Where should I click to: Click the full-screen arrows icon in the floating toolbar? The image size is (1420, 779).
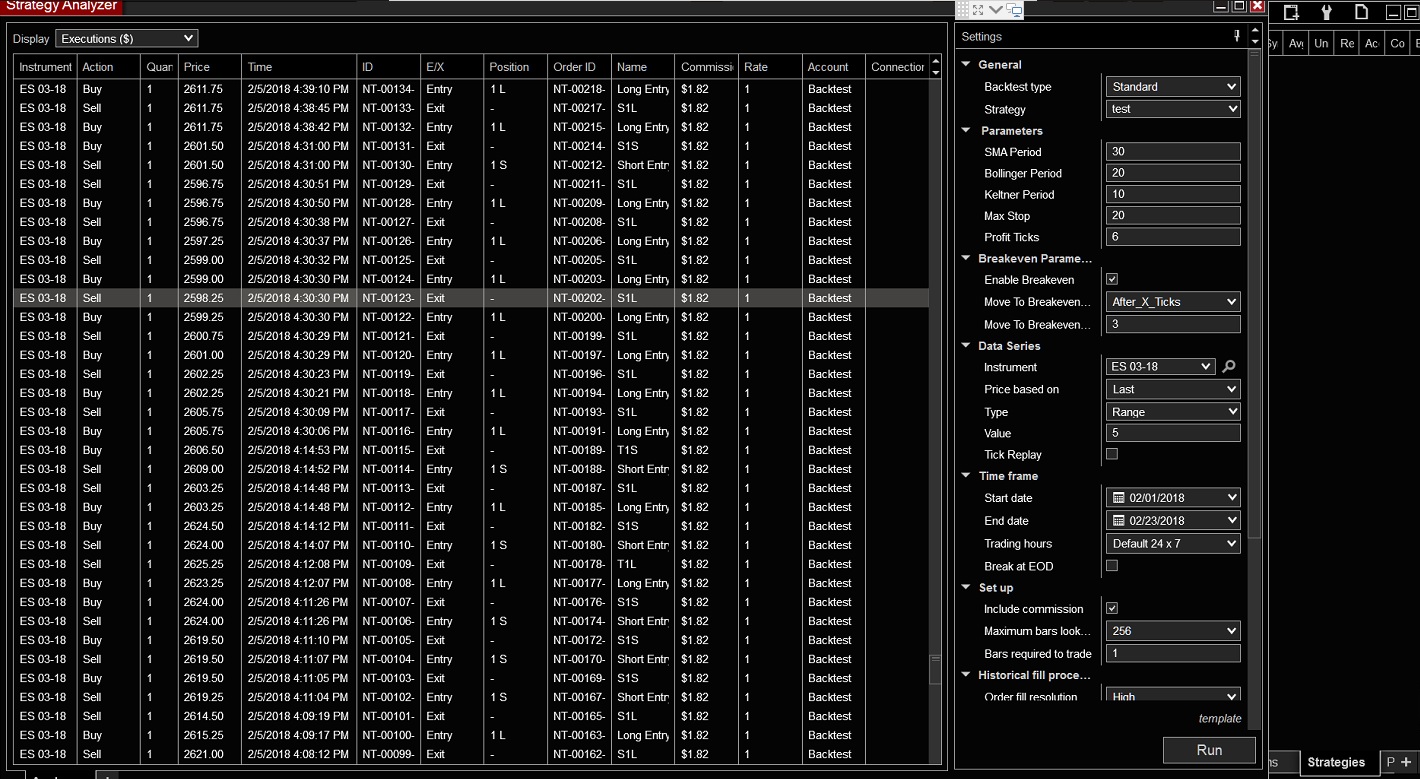(x=978, y=10)
